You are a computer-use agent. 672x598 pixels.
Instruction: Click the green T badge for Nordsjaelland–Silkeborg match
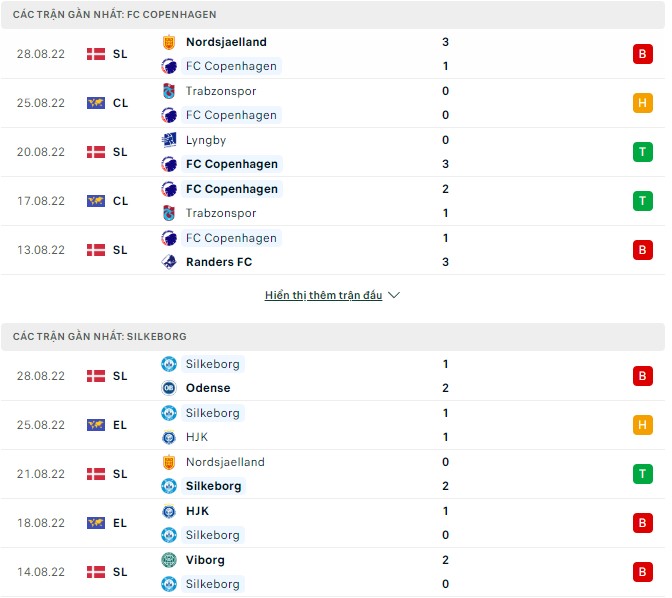(x=641, y=474)
